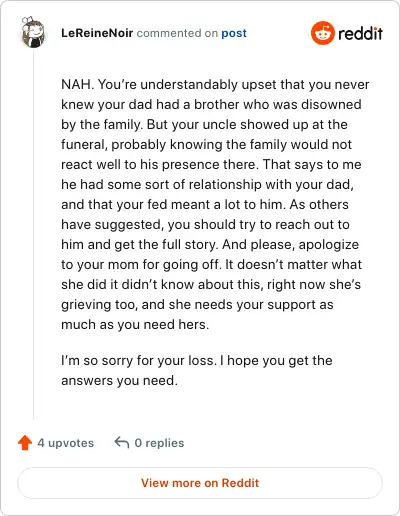Click the "As others" sentence beginning
Image resolution: width=400 pixels, height=516 pixels.
(319, 204)
